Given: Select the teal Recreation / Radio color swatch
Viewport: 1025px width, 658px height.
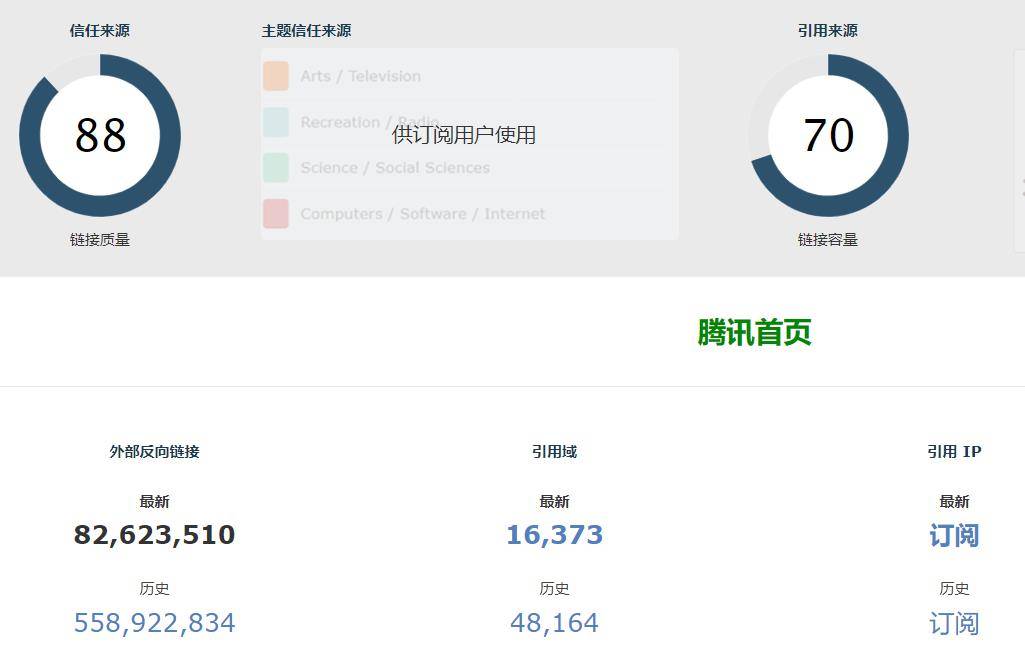Looking at the screenshot, I should click(276, 122).
